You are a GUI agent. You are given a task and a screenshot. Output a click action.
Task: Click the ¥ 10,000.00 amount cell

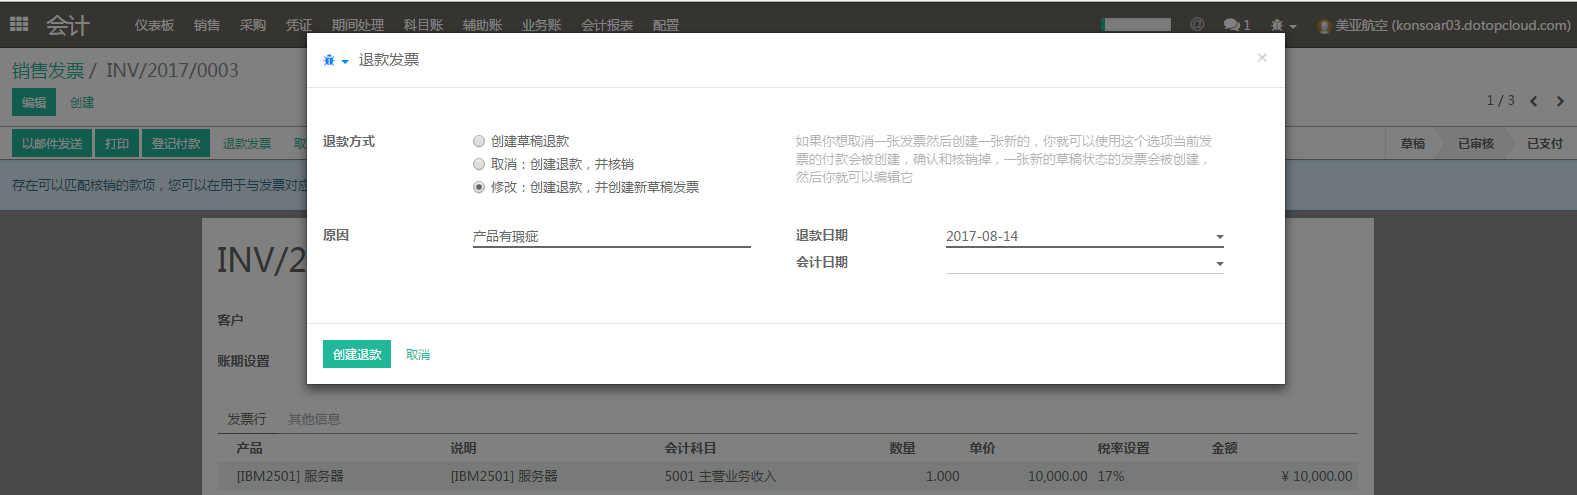1316,476
